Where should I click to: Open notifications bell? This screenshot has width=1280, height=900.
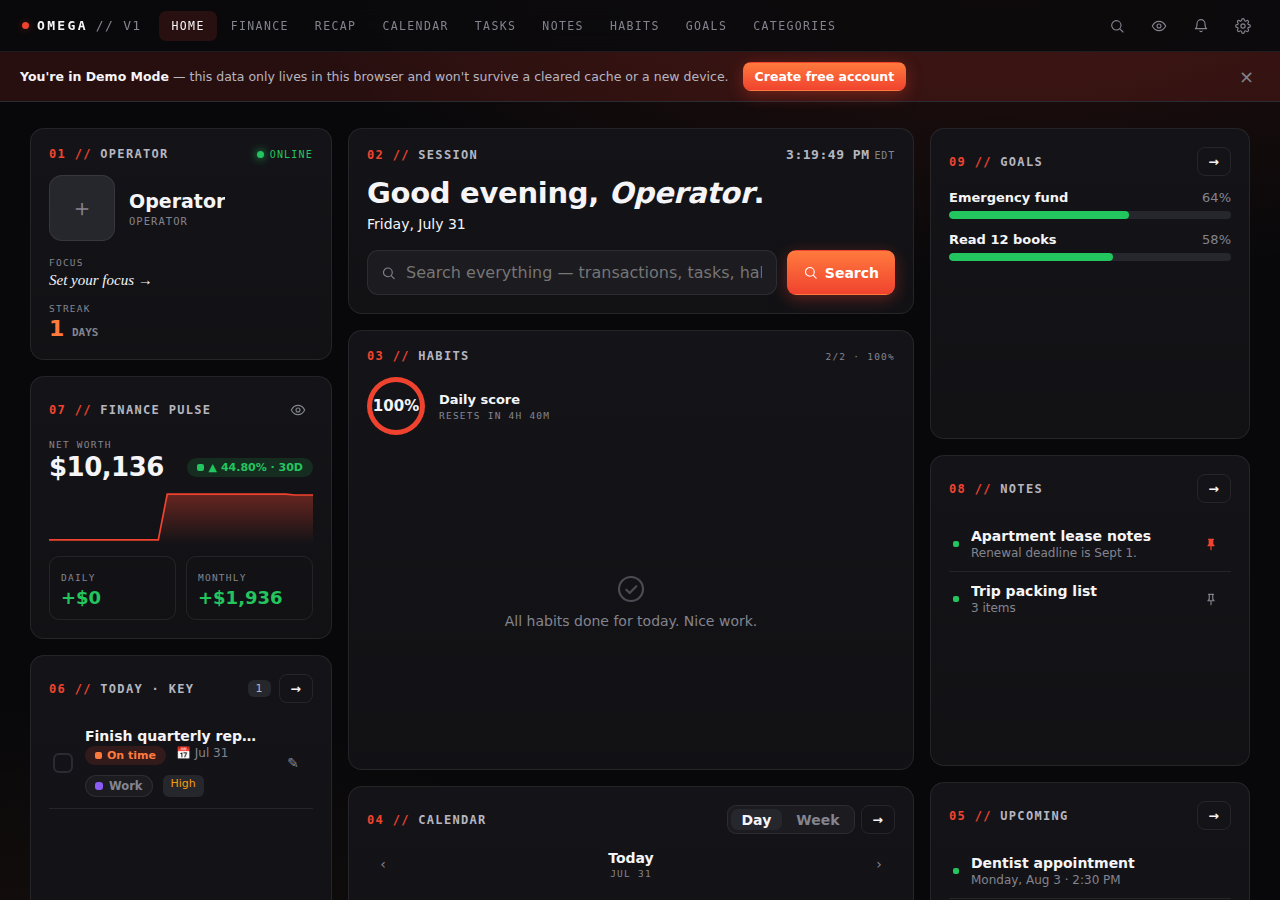1201,26
